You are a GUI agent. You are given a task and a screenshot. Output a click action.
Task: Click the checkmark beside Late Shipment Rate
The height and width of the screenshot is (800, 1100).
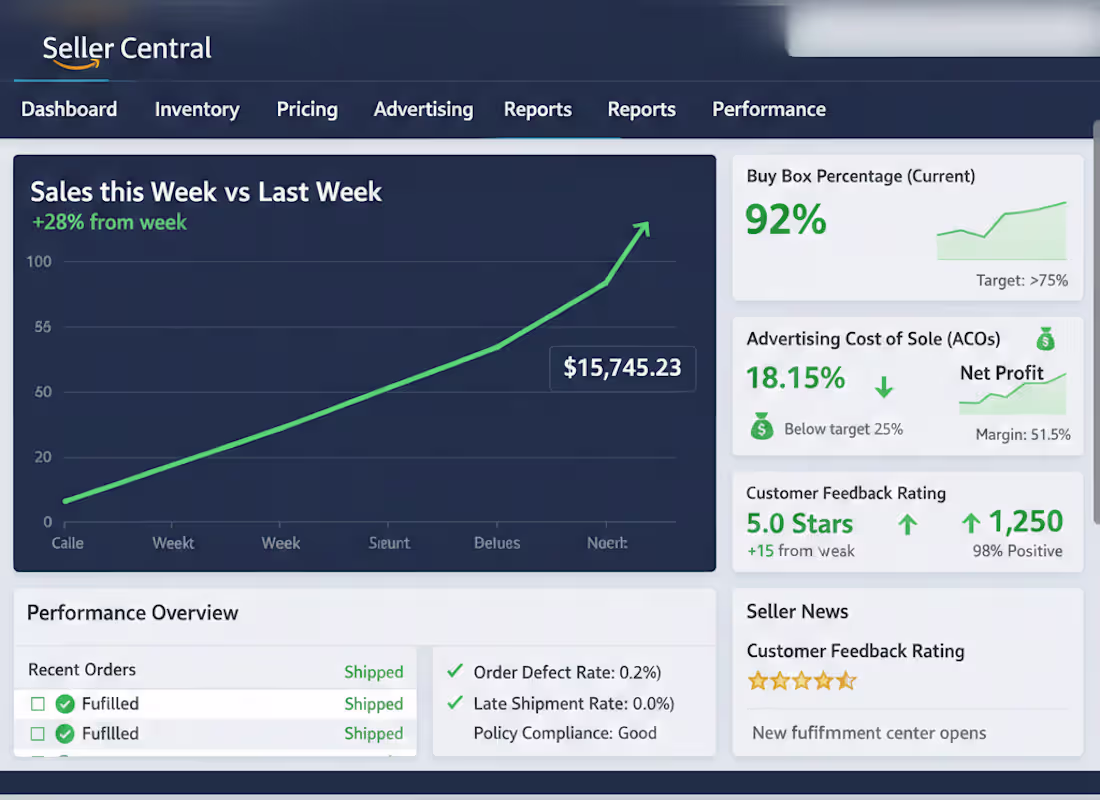(455, 702)
